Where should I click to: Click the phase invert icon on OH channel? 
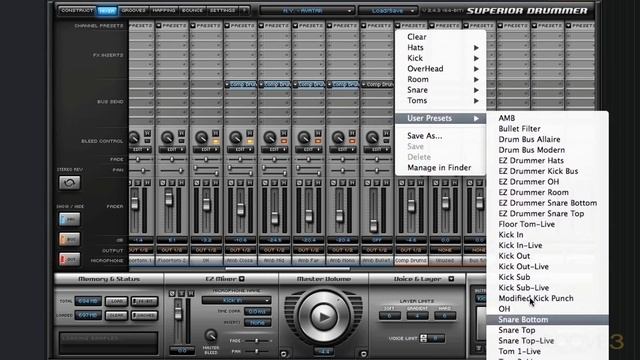197,182
